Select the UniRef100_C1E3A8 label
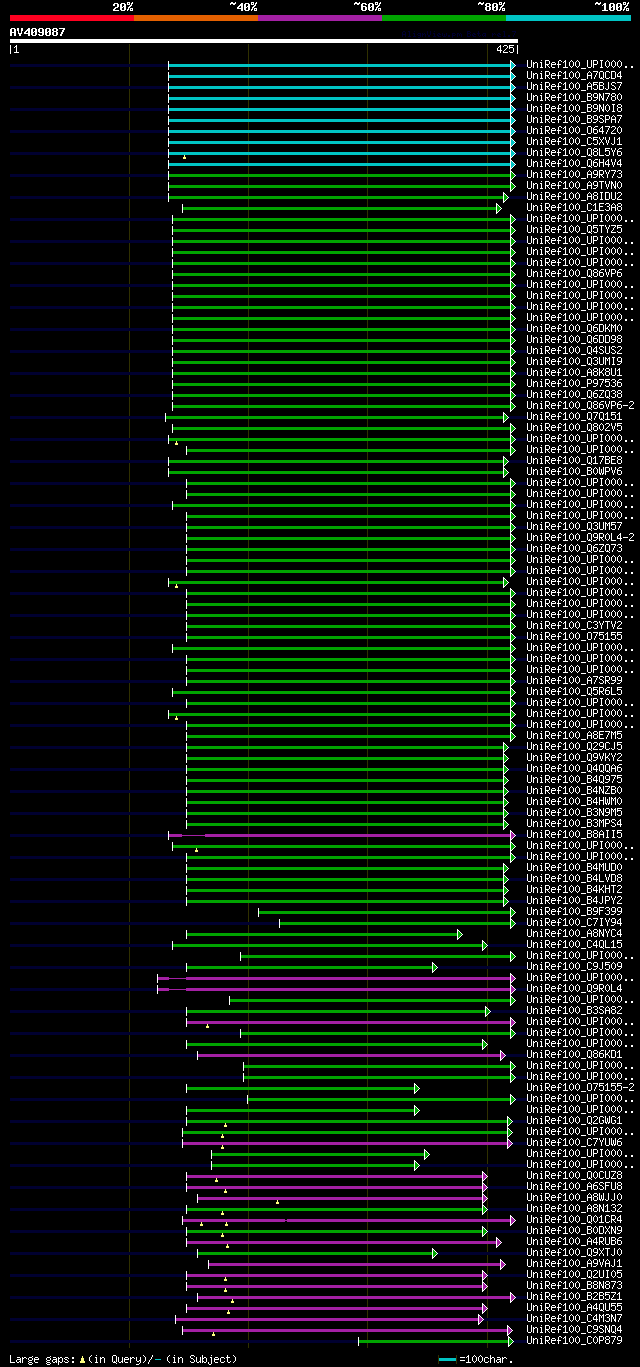640x1367 pixels. [x=574, y=207]
